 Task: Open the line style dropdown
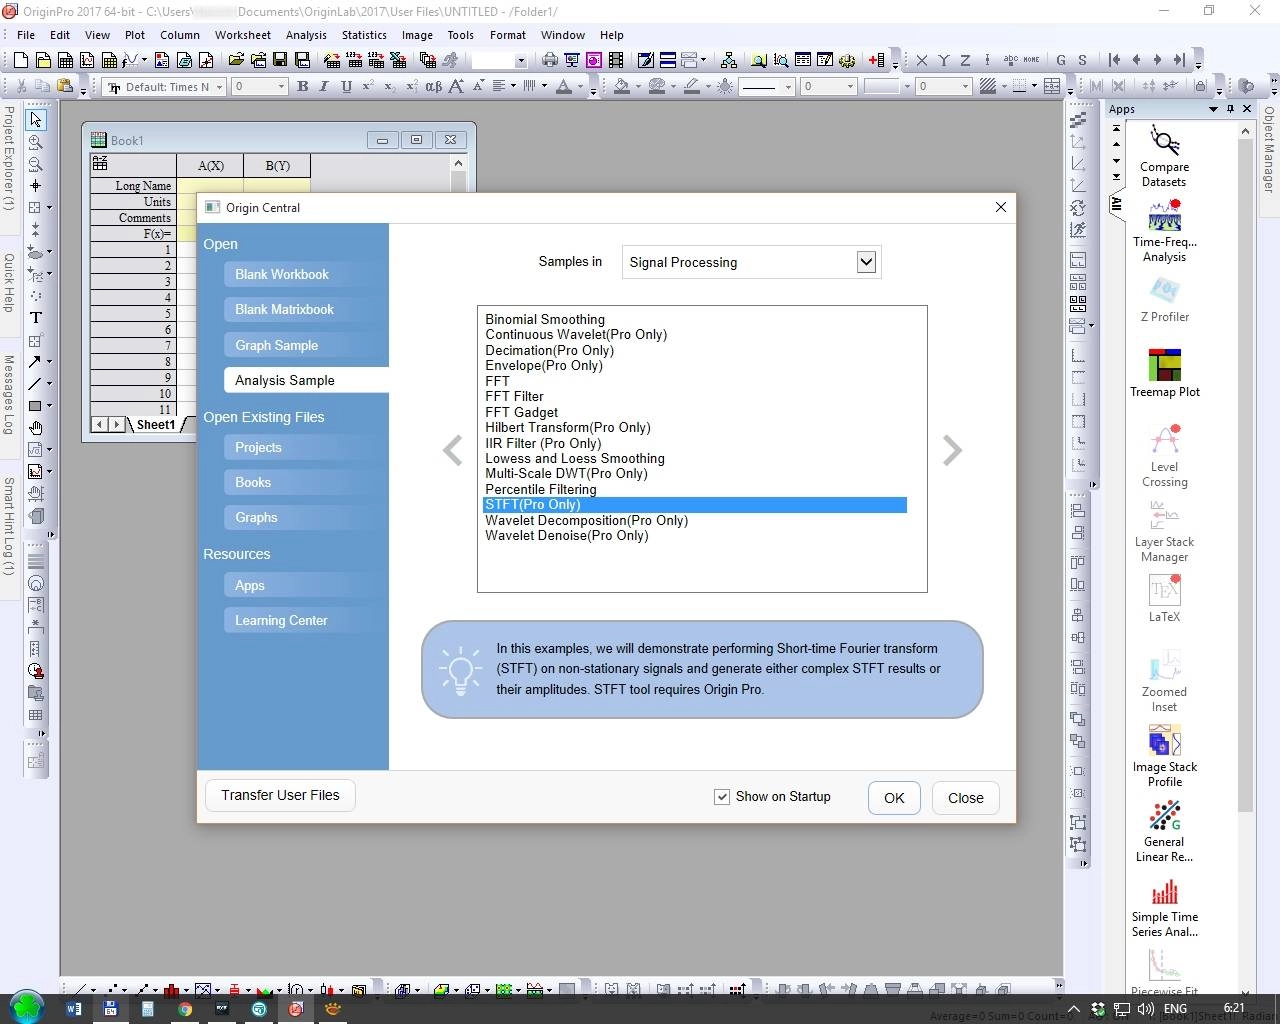788,87
